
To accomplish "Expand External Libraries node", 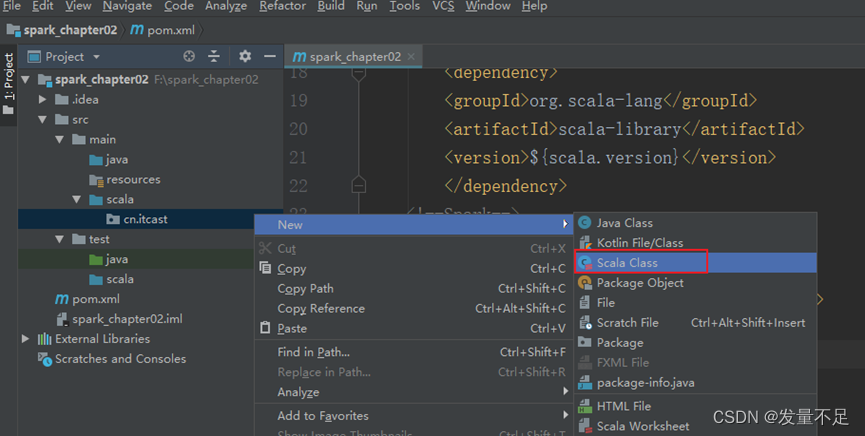I will [25, 339].
